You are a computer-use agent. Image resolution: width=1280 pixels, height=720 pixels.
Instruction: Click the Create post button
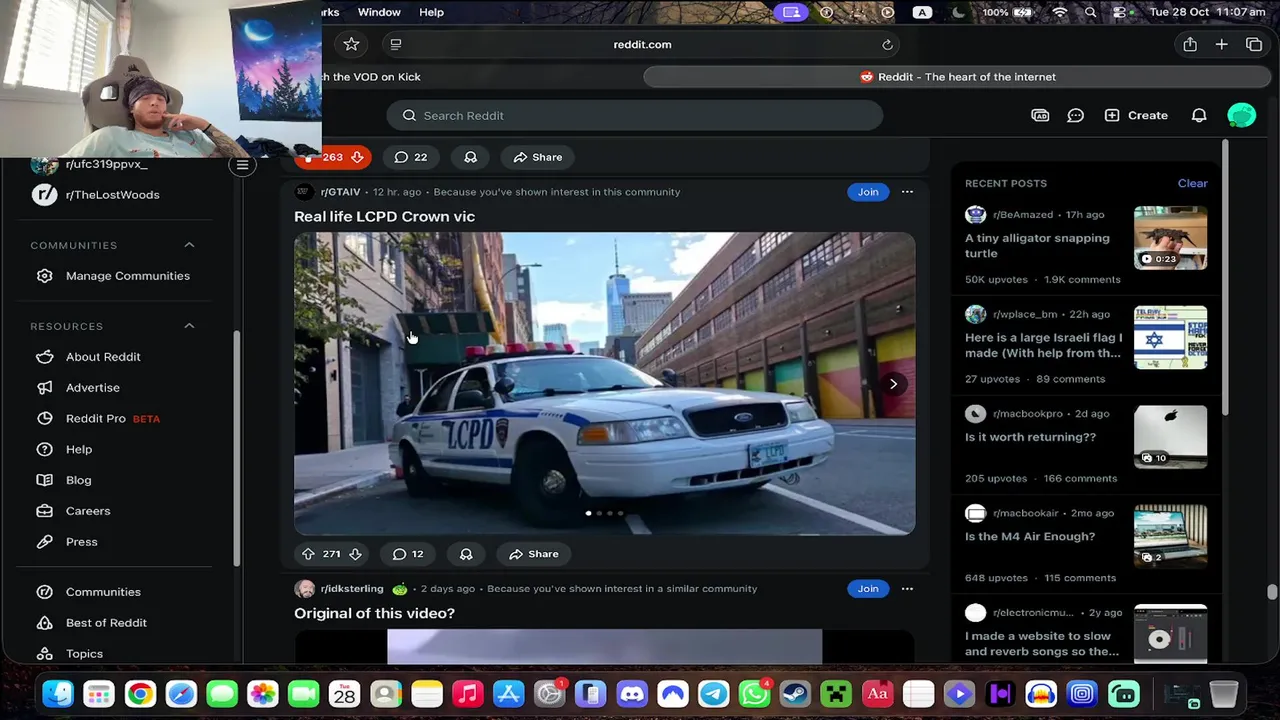[1136, 116]
